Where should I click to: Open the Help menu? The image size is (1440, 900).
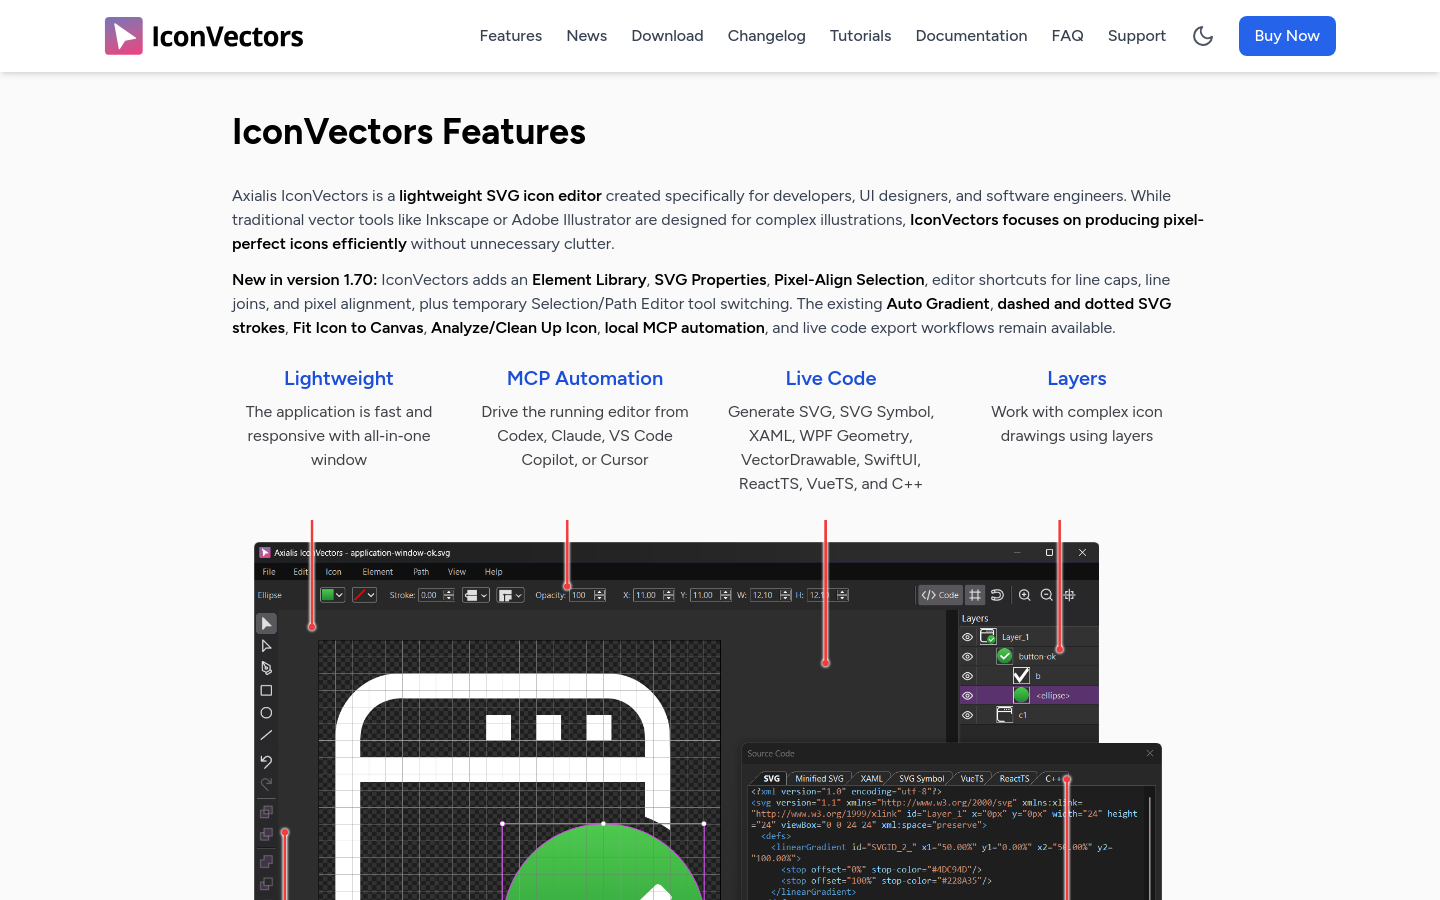click(x=494, y=572)
